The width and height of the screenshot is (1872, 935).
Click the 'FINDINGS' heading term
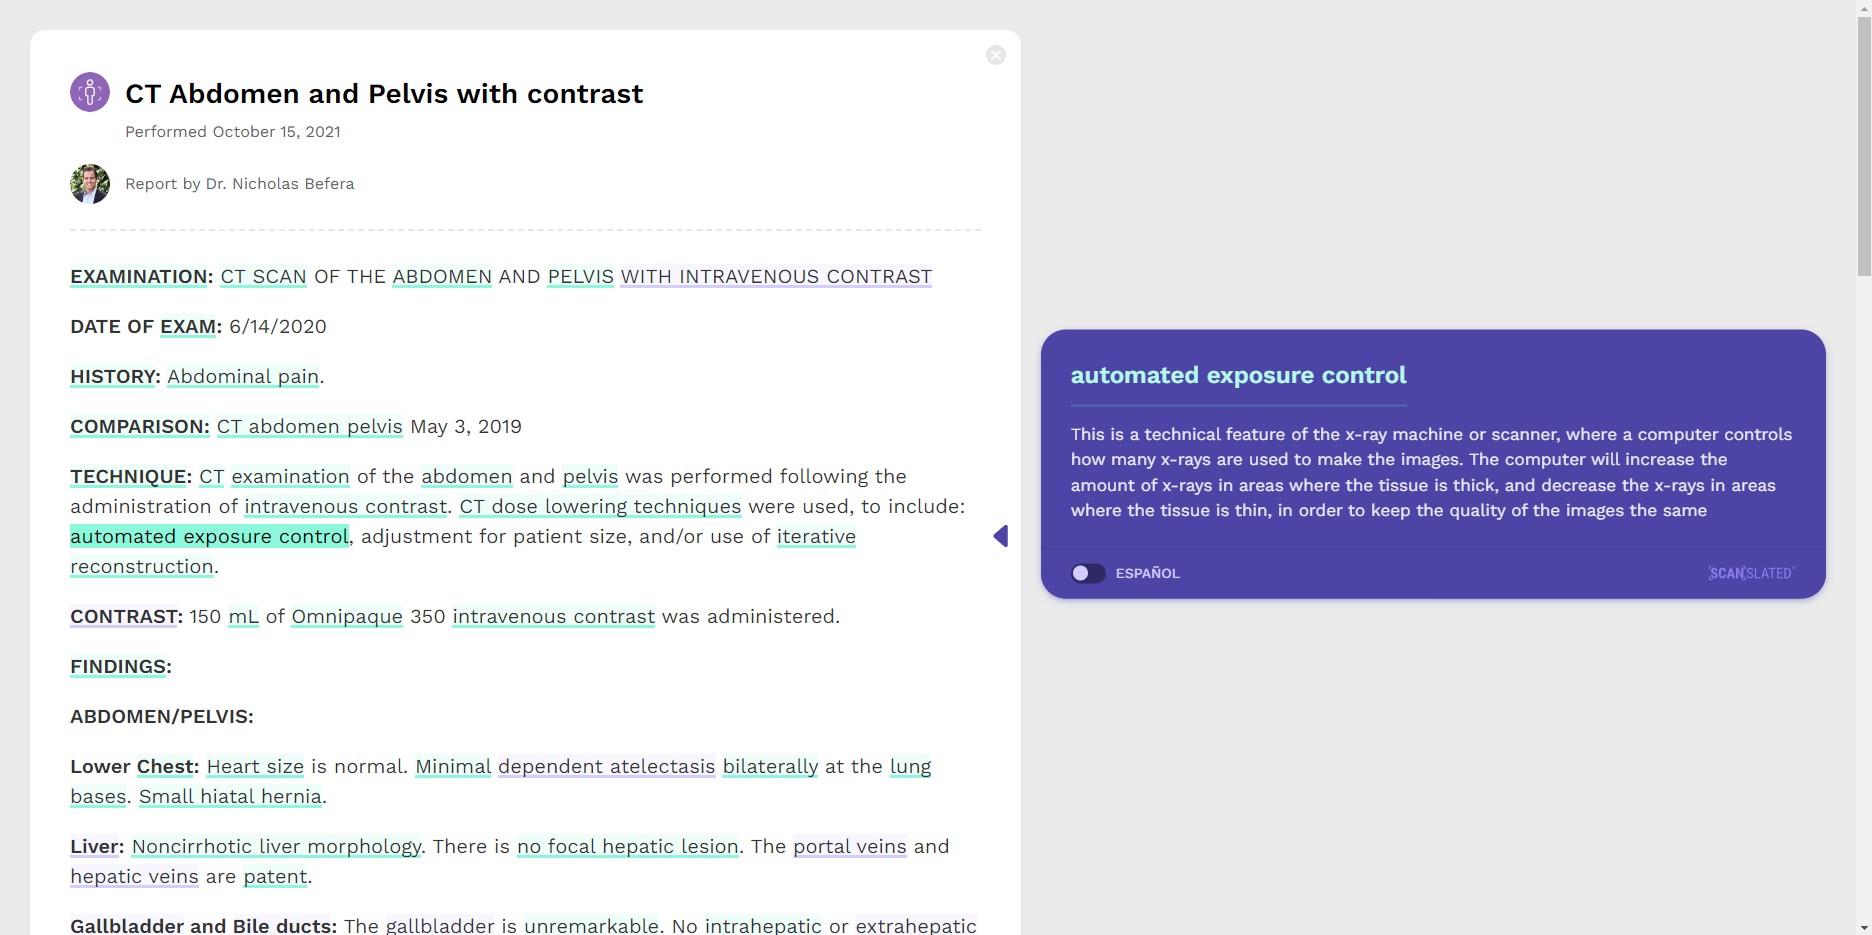[x=118, y=667]
